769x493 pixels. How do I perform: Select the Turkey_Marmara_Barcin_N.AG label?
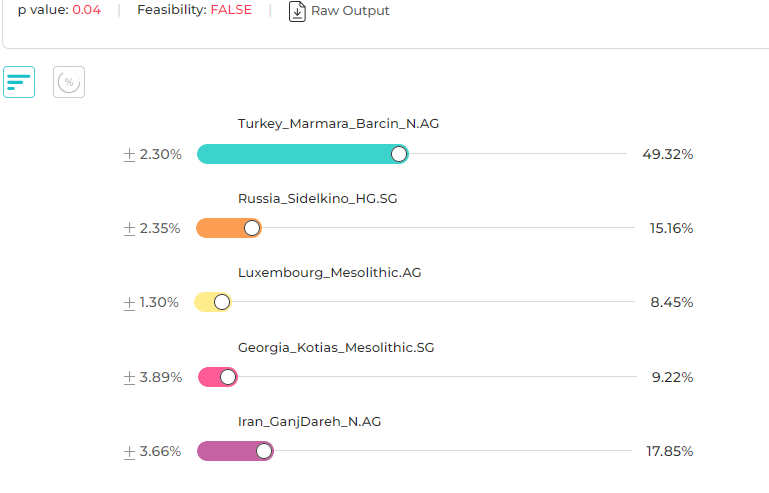tap(338, 124)
